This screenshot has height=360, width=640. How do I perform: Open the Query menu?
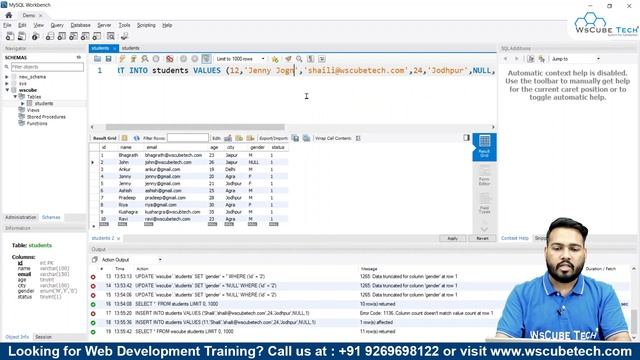(x=57, y=25)
